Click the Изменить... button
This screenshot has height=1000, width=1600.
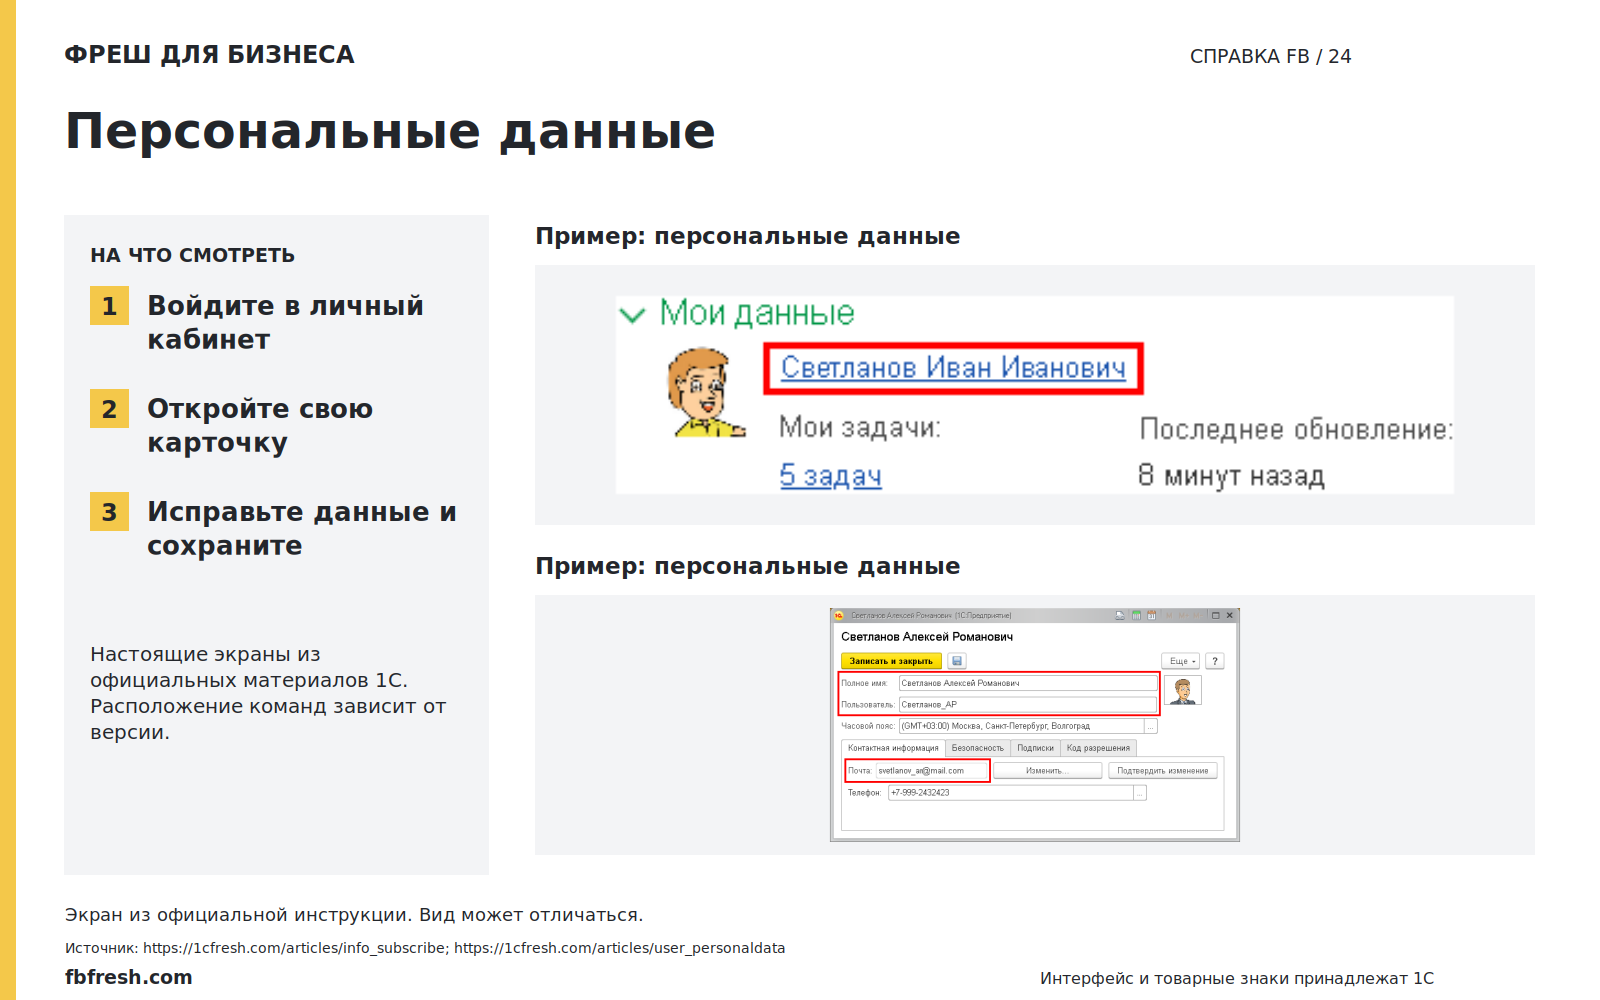pyautogui.click(x=1047, y=771)
